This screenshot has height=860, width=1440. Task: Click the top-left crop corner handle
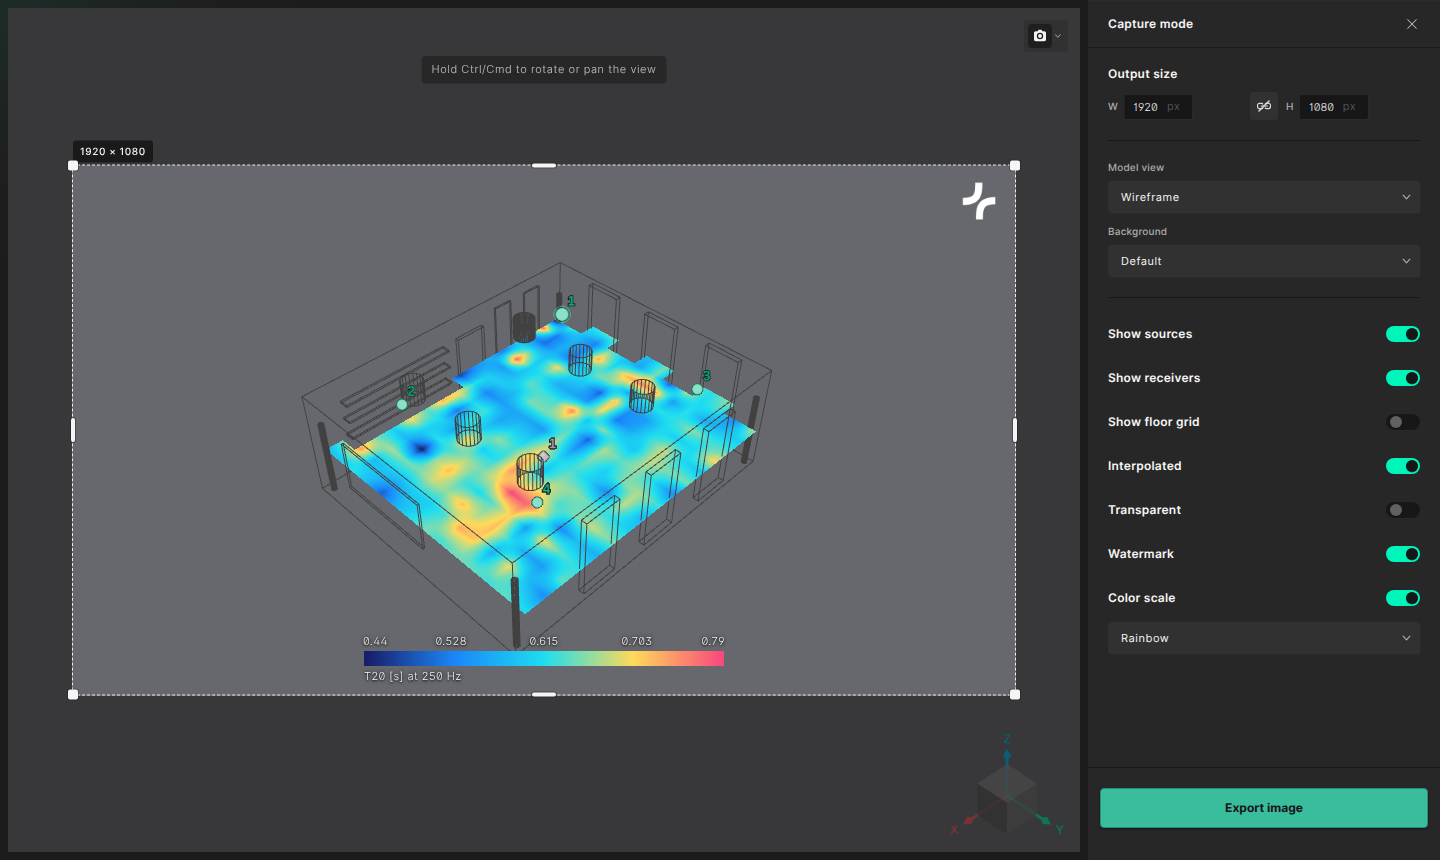coord(73,166)
